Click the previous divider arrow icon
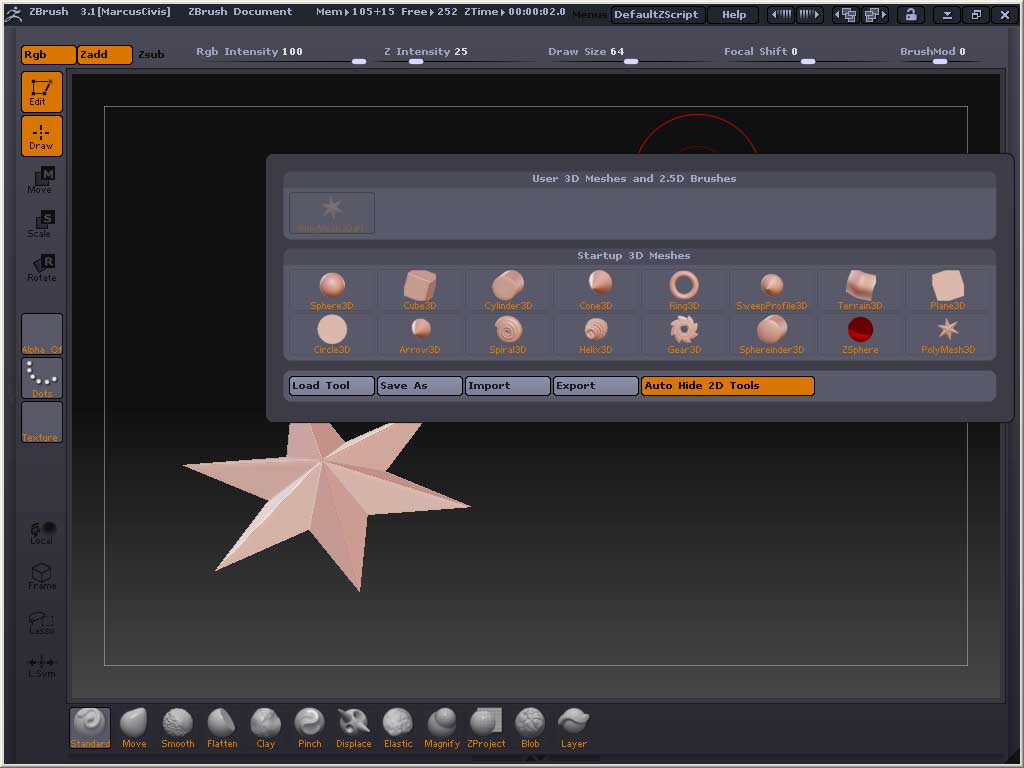This screenshot has height=768, width=1024. 780,14
